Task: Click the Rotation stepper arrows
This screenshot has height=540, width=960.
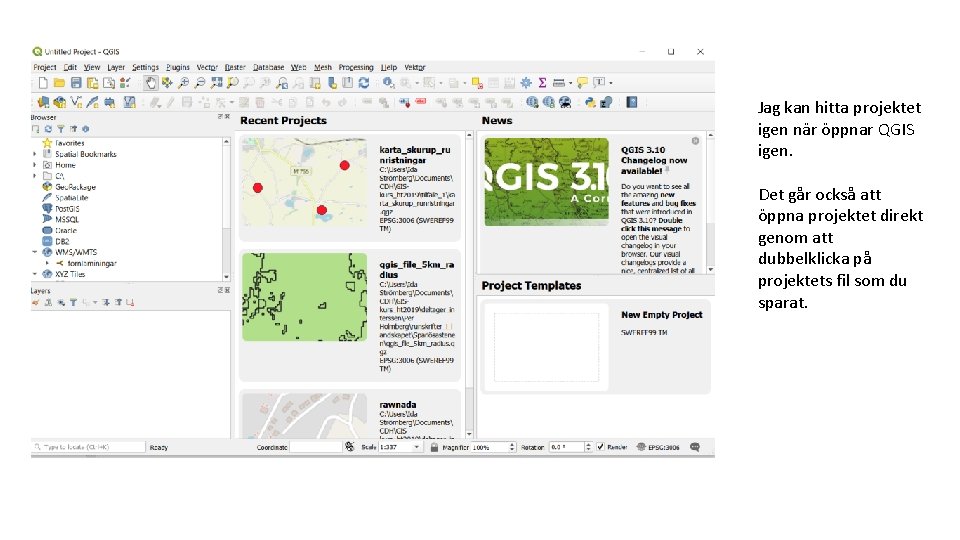Action: 588,447
